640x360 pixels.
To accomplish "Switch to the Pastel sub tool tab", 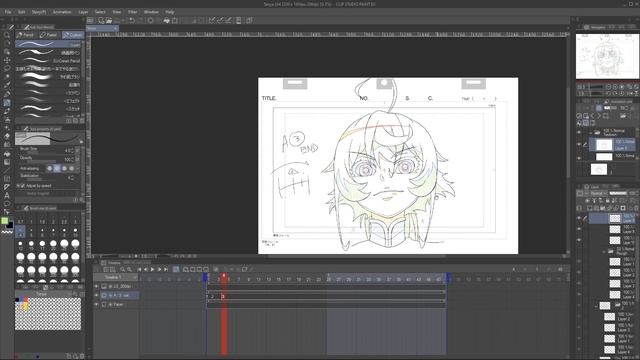I will pos(49,35).
